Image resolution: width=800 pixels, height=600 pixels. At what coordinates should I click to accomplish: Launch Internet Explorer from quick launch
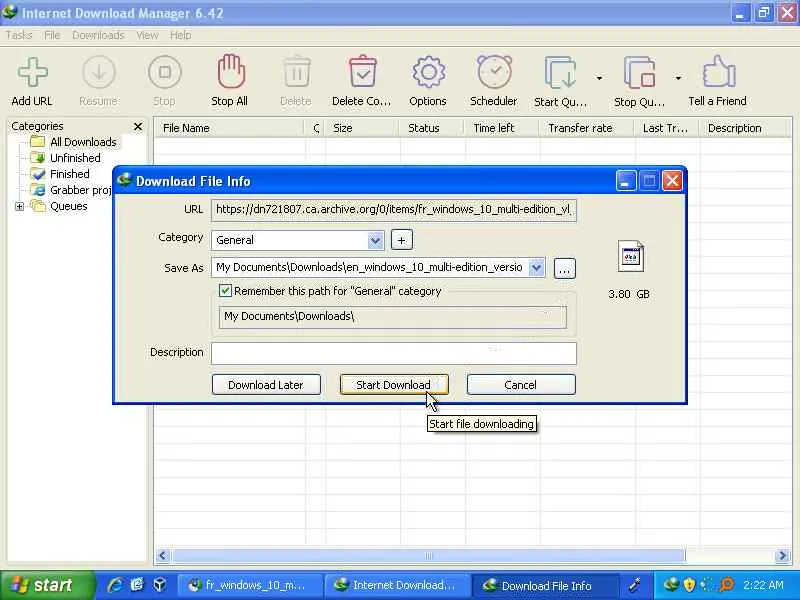click(x=115, y=585)
